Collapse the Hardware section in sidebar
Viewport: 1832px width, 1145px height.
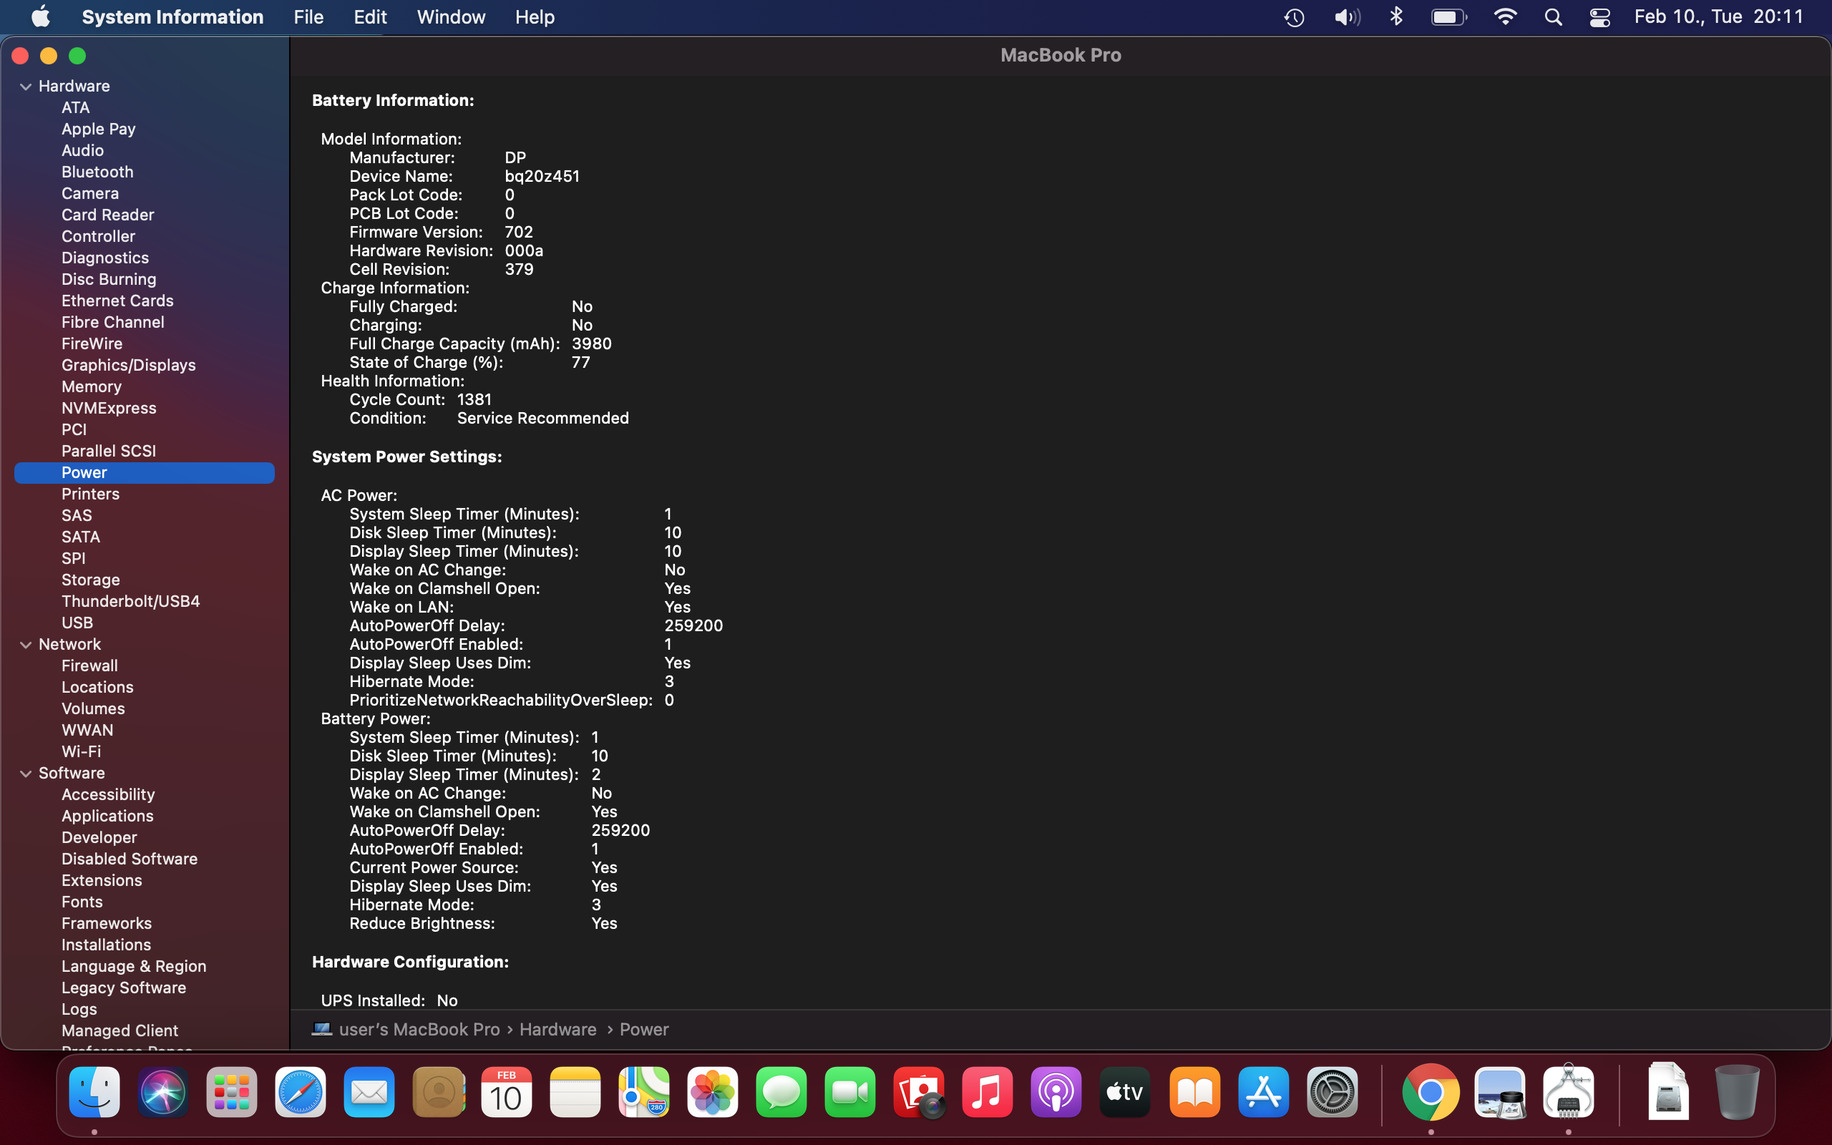point(26,87)
